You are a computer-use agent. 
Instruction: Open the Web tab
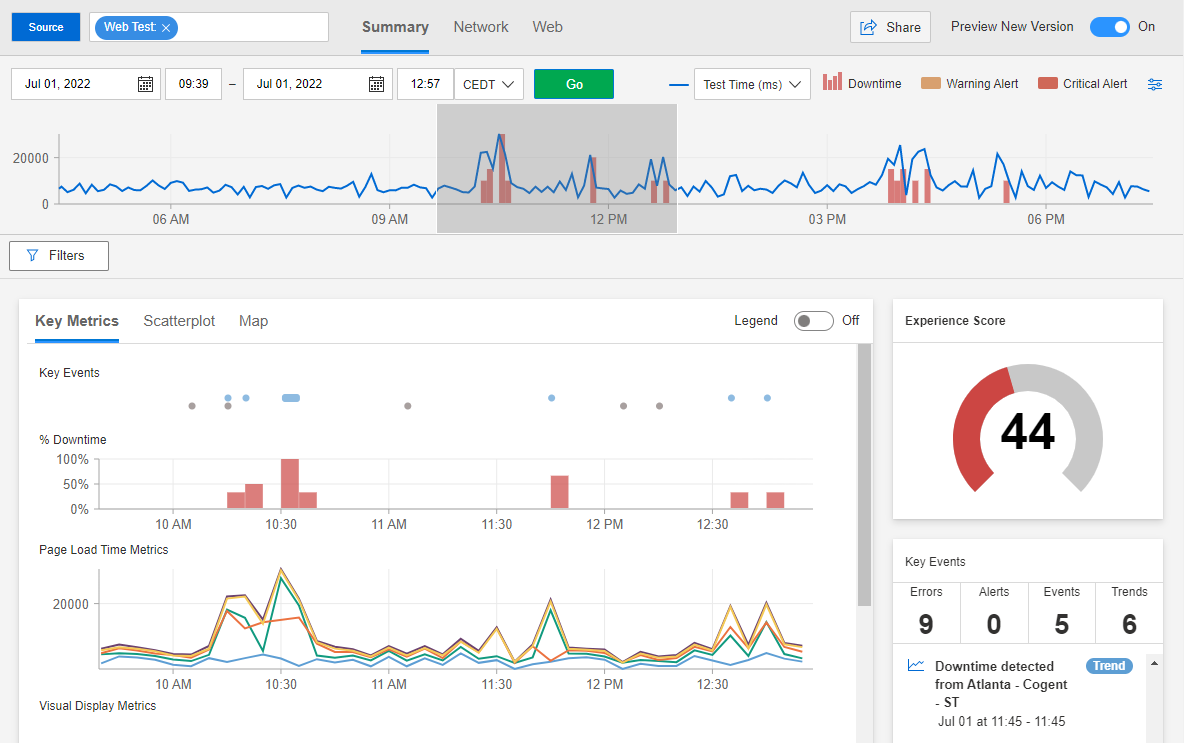[547, 27]
